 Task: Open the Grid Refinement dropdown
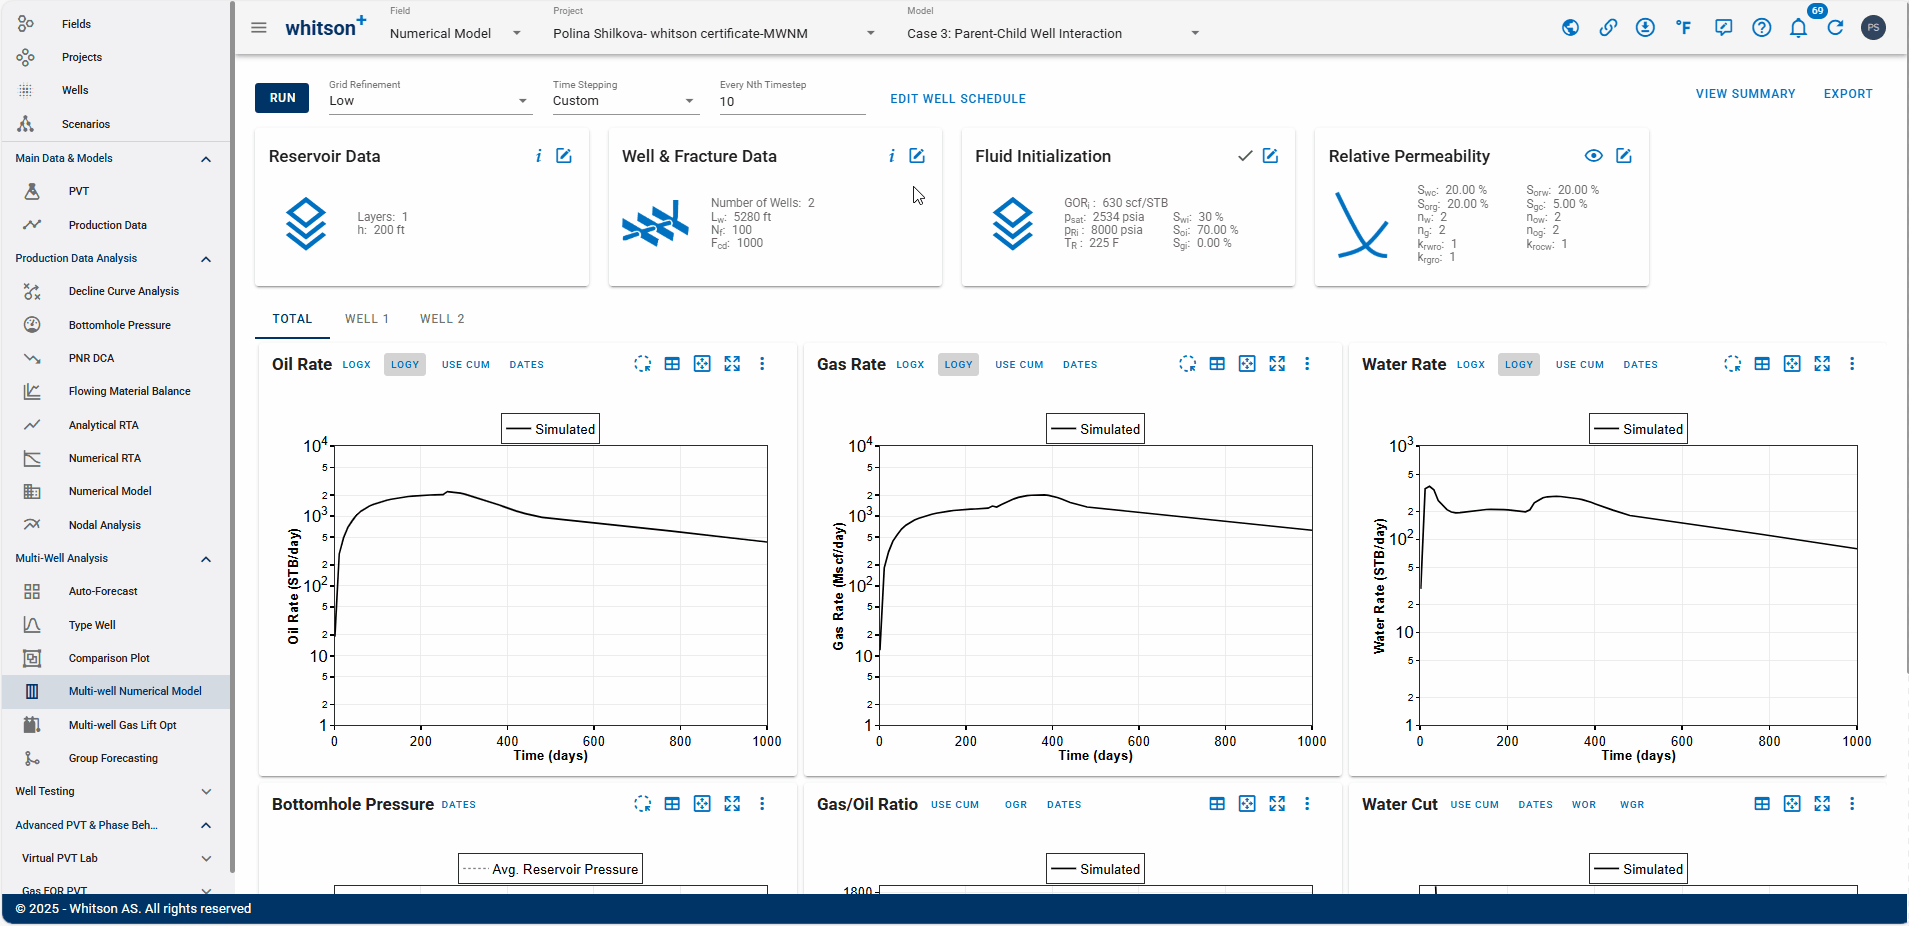(430, 101)
